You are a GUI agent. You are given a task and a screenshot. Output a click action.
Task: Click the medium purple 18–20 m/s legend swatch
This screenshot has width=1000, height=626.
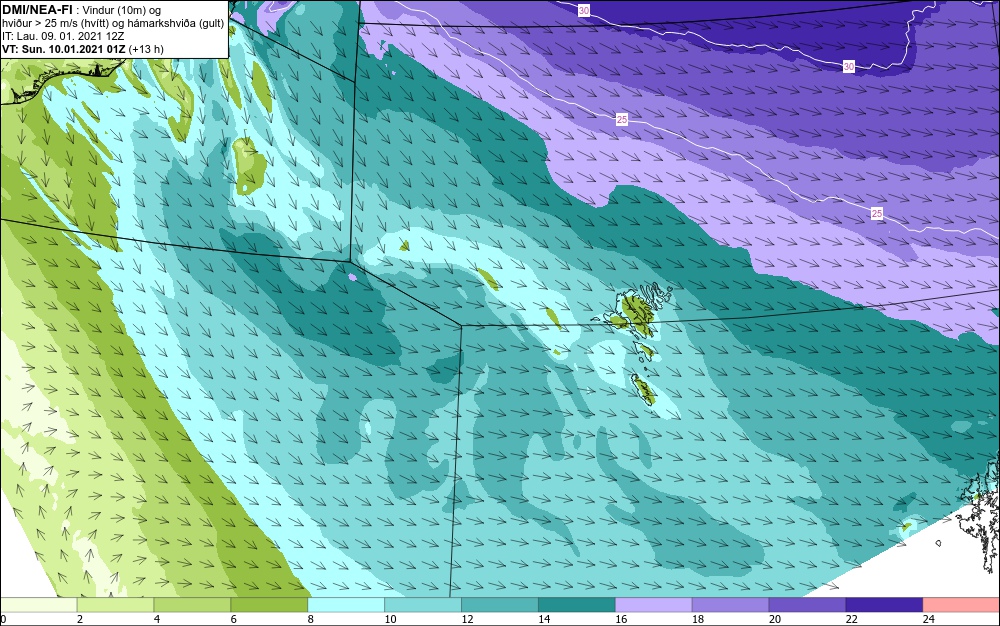[x=730, y=605]
